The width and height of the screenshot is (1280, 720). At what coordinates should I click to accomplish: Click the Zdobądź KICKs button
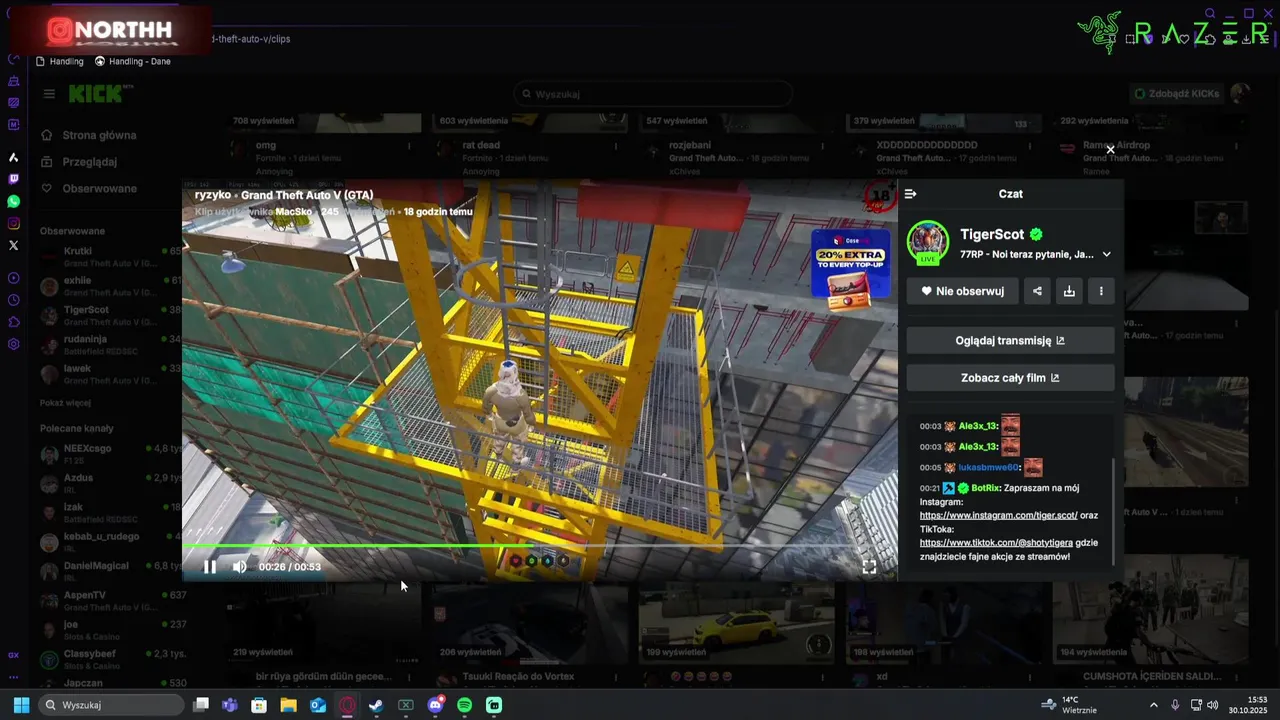click(1176, 94)
